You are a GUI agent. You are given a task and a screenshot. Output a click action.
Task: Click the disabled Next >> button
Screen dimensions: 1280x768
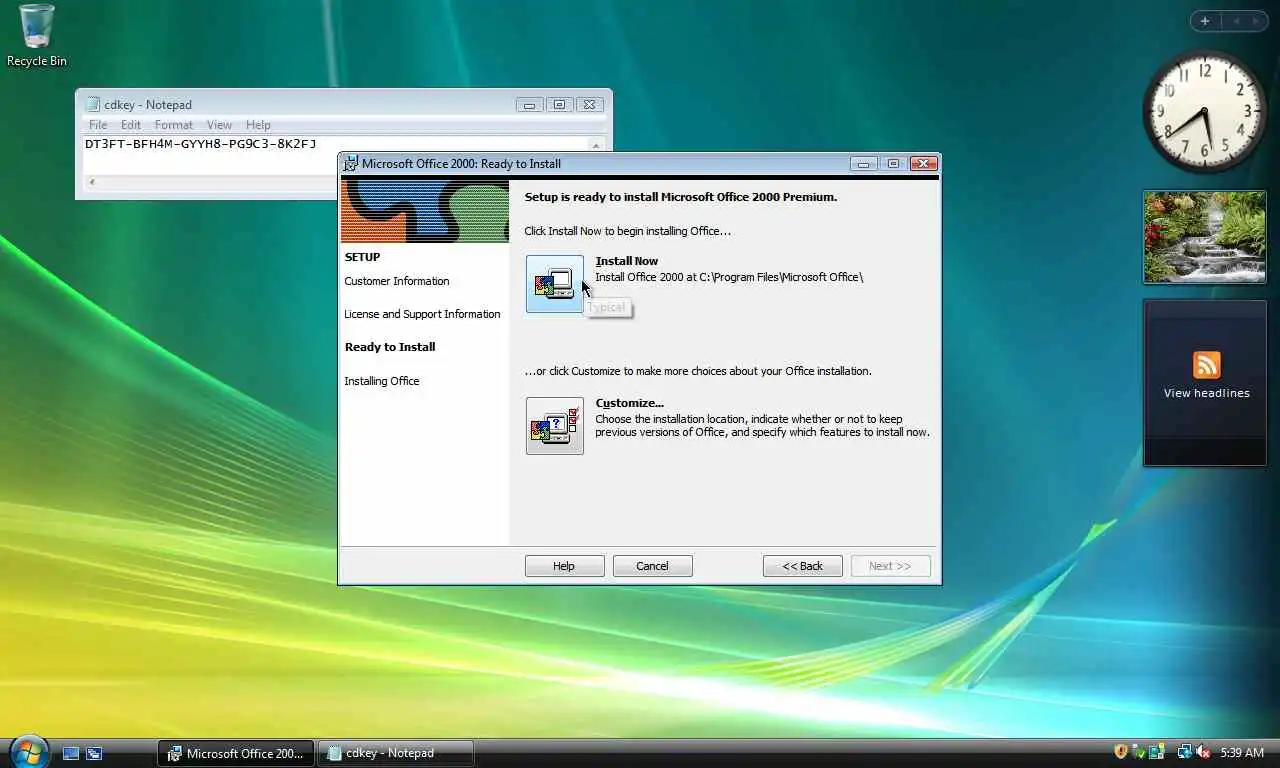890,566
